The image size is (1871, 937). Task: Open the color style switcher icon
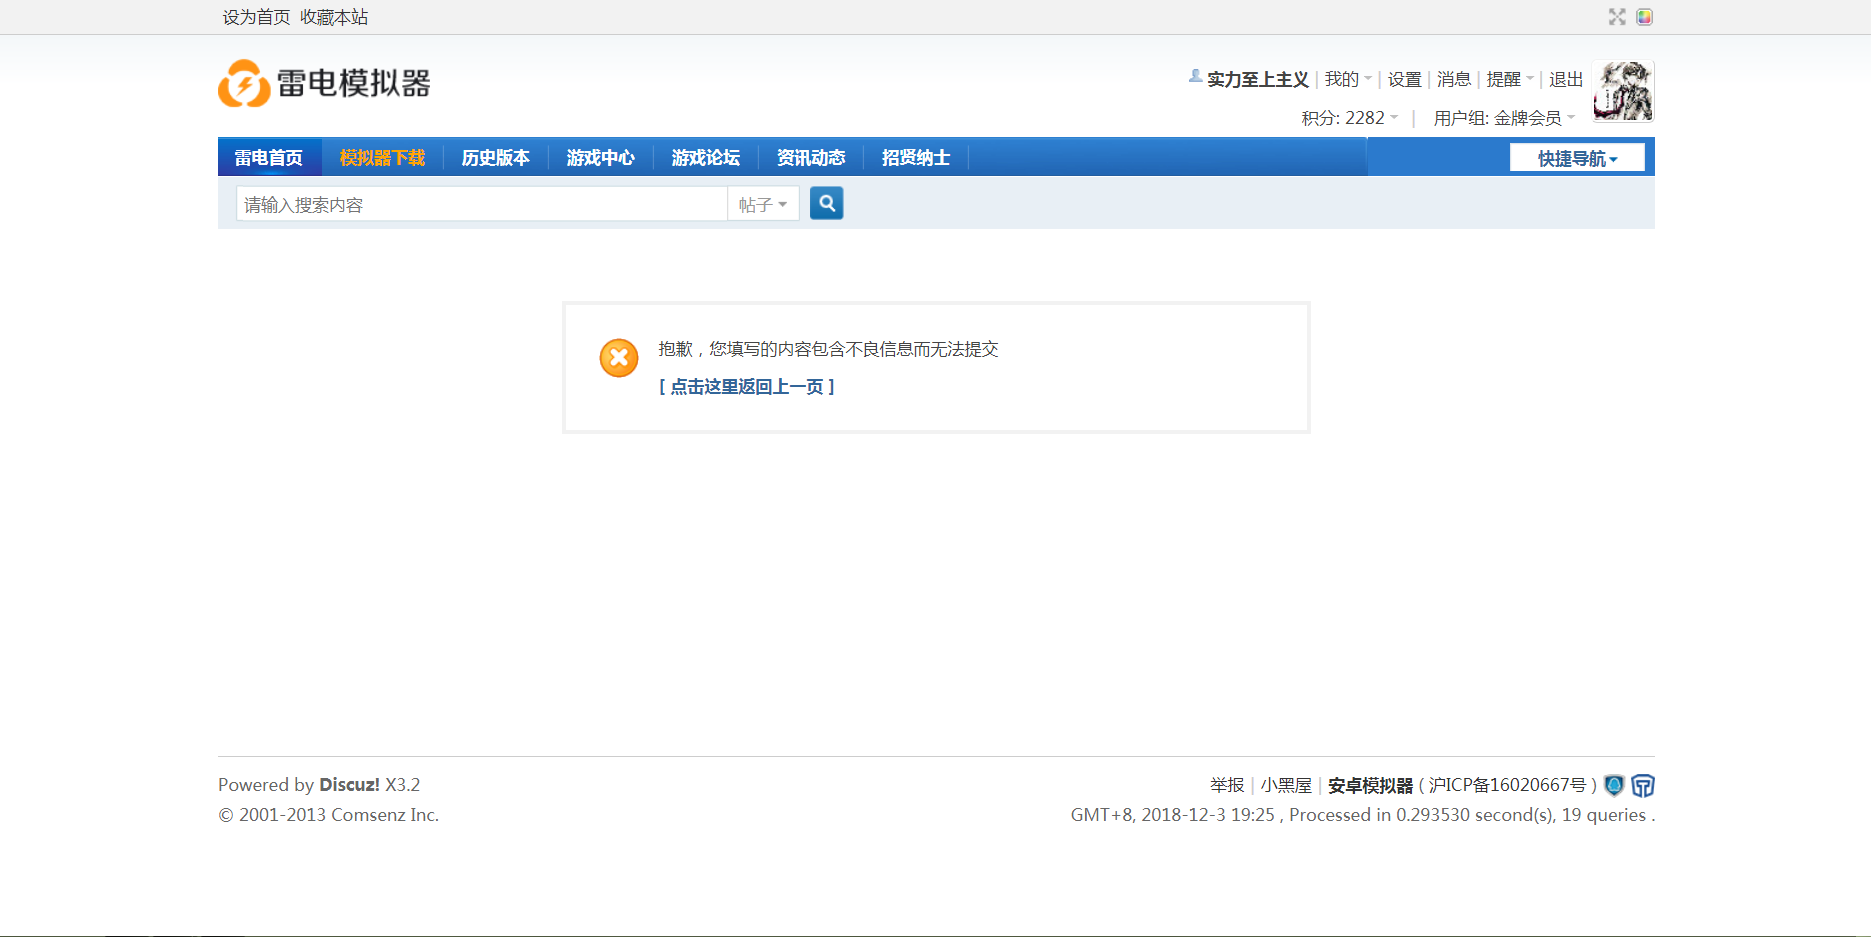1644,17
